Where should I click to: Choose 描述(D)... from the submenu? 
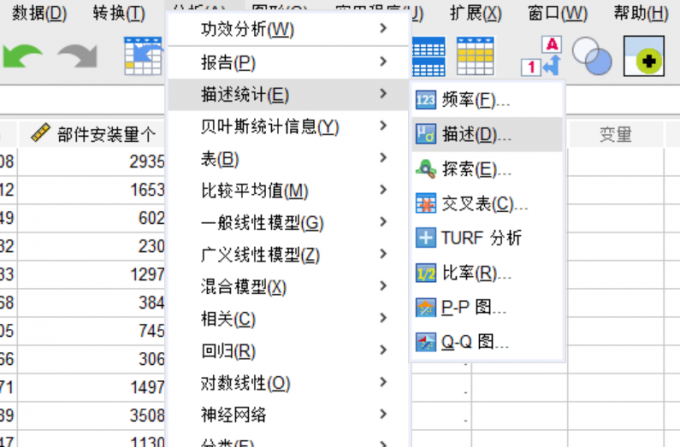pos(487,134)
